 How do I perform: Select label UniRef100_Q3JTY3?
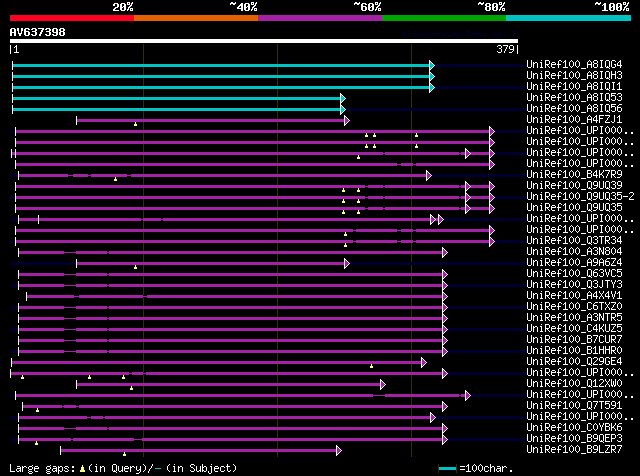[x=574, y=285]
